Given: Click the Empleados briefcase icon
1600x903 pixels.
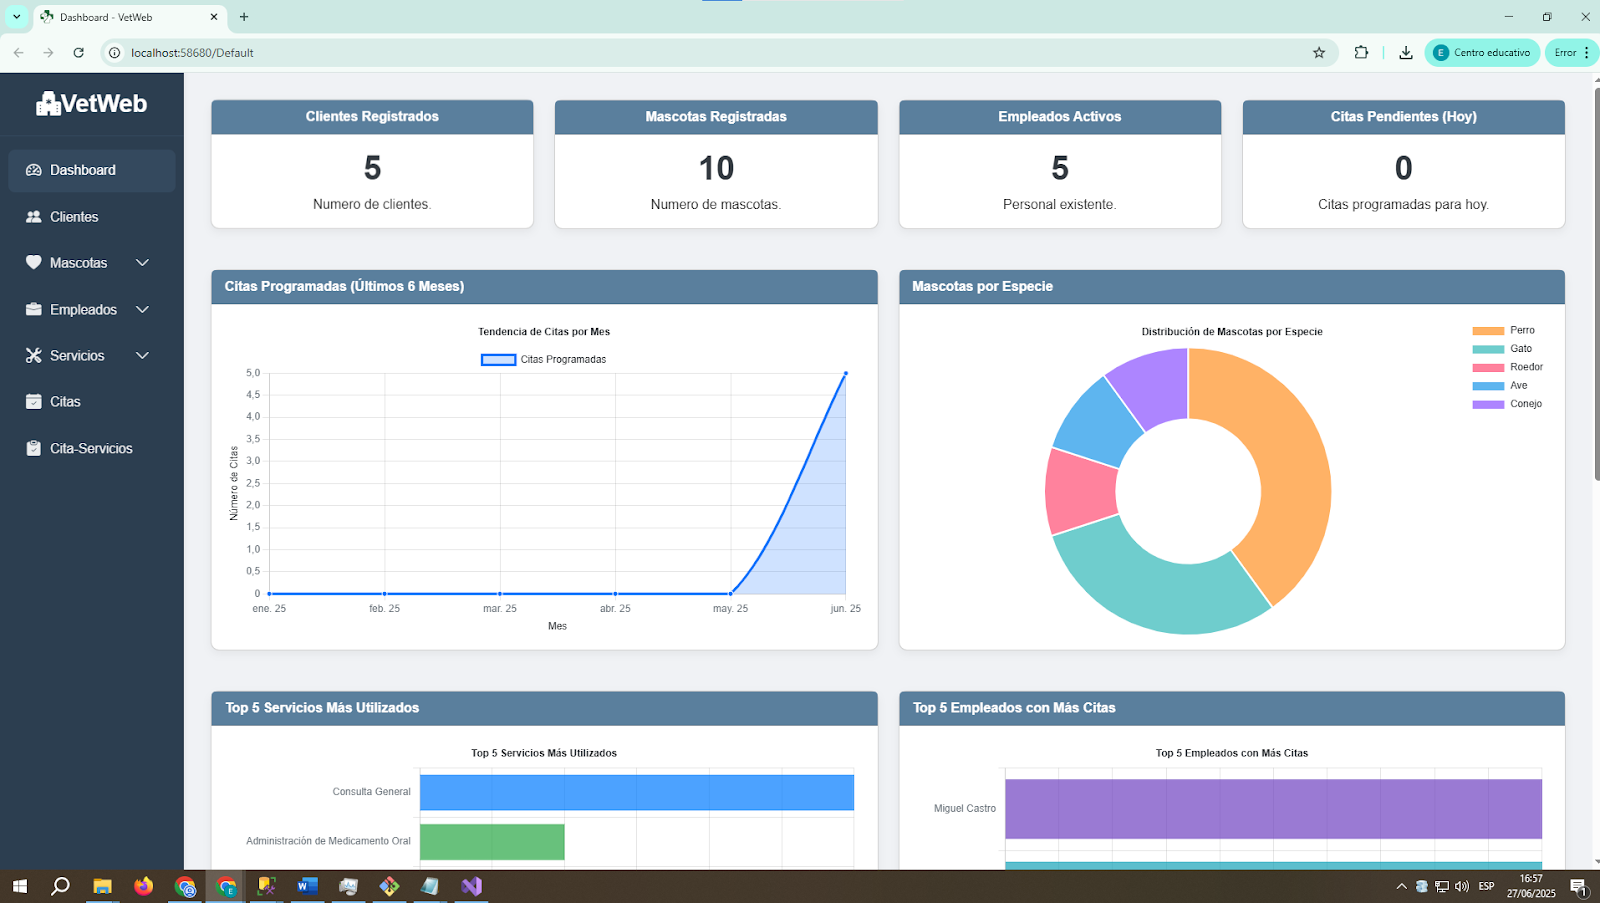Looking at the screenshot, I should pyautogui.click(x=34, y=310).
